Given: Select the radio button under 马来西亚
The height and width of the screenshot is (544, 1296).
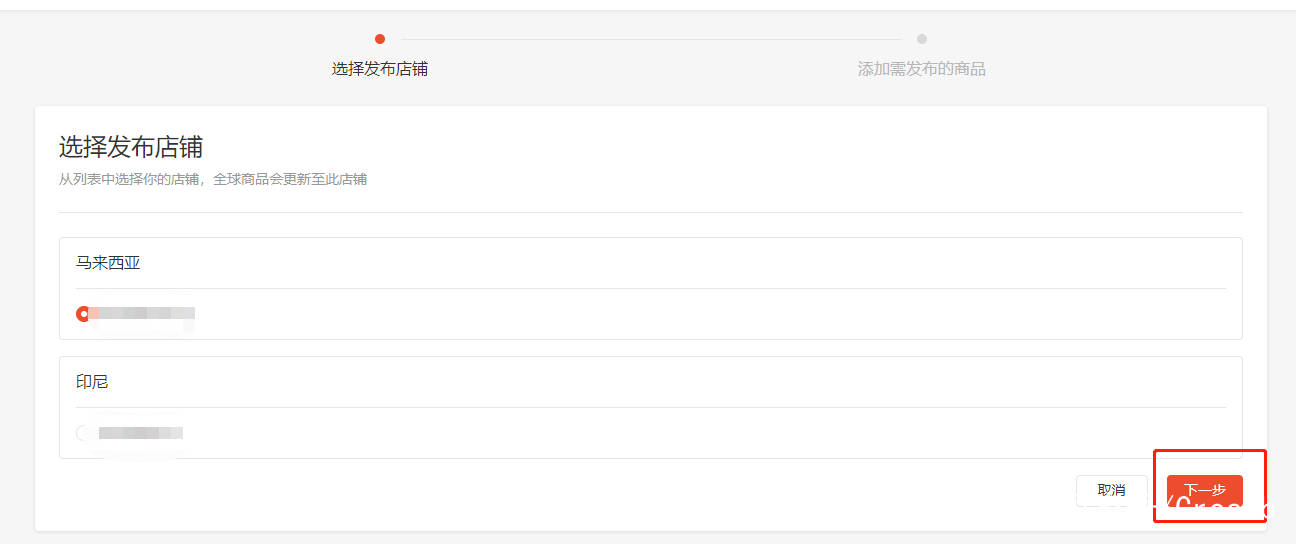Looking at the screenshot, I should [83, 314].
